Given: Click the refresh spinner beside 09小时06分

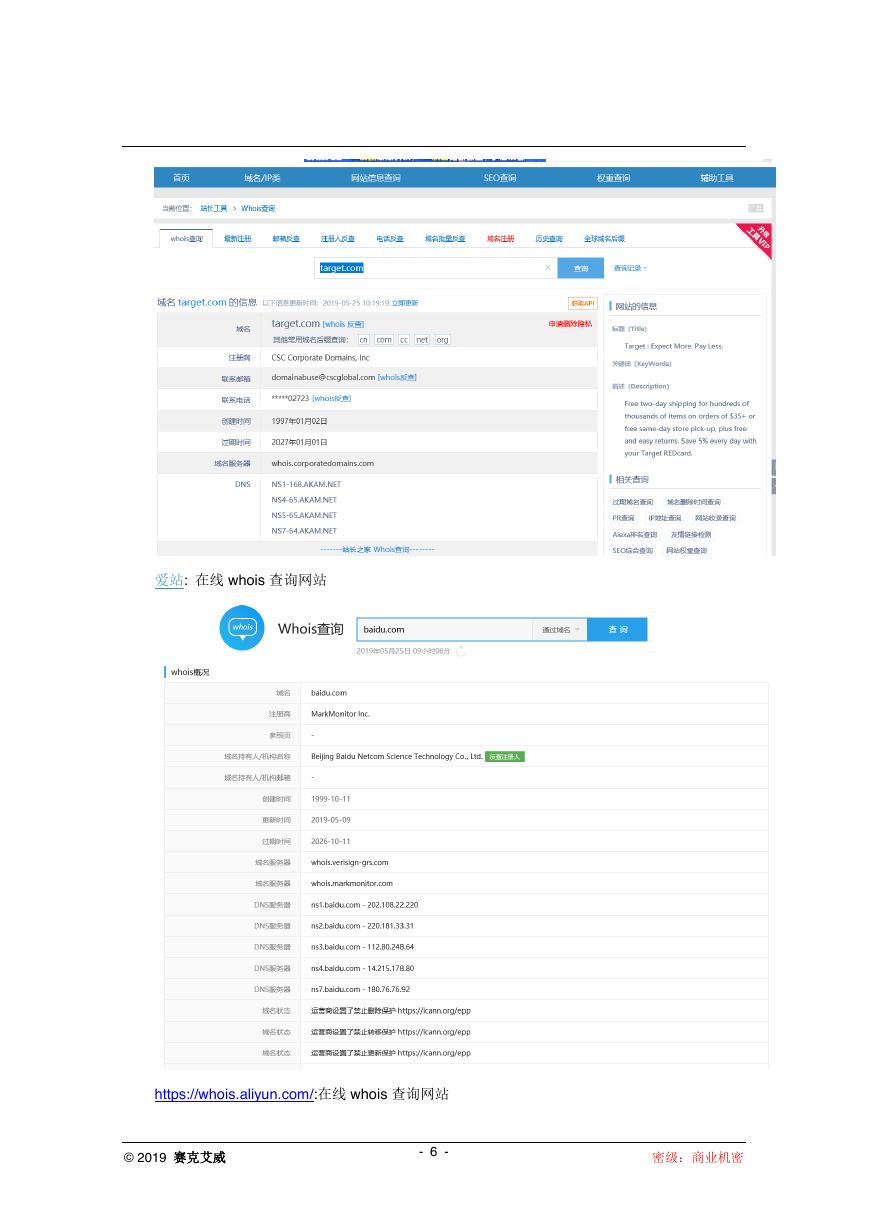Looking at the screenshot, I should coord(461,651).
